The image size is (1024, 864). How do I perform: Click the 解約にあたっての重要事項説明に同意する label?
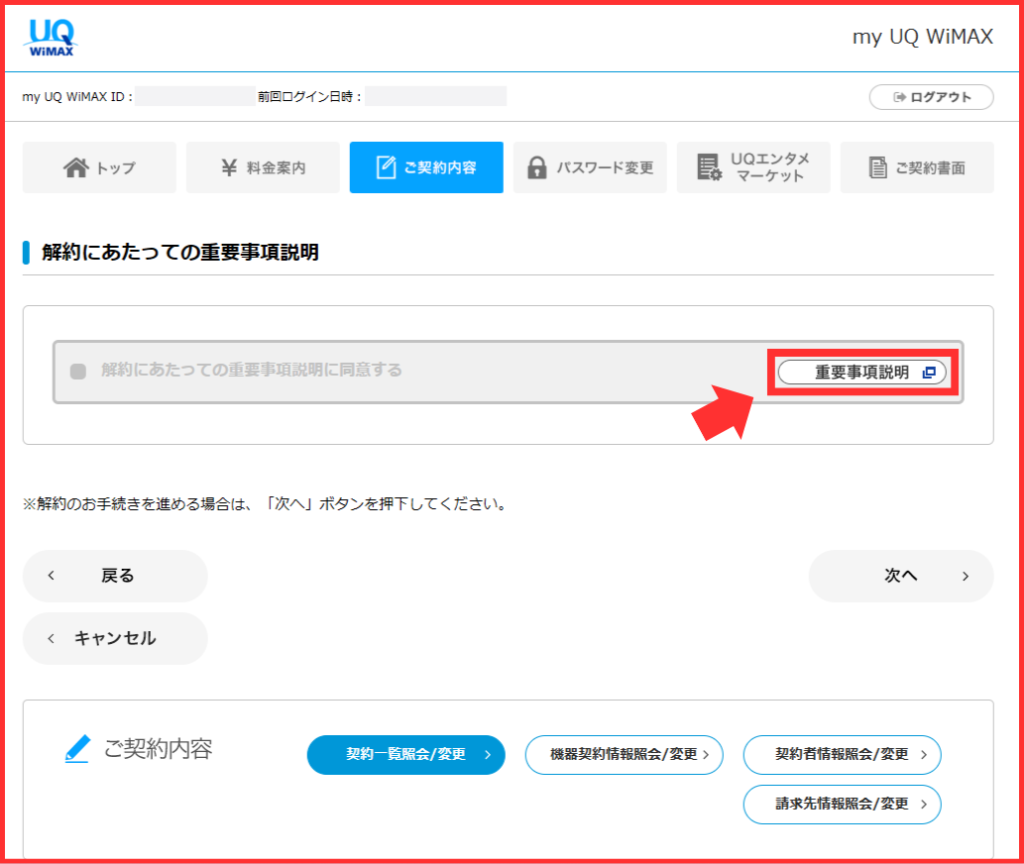(x=251, y=370)
